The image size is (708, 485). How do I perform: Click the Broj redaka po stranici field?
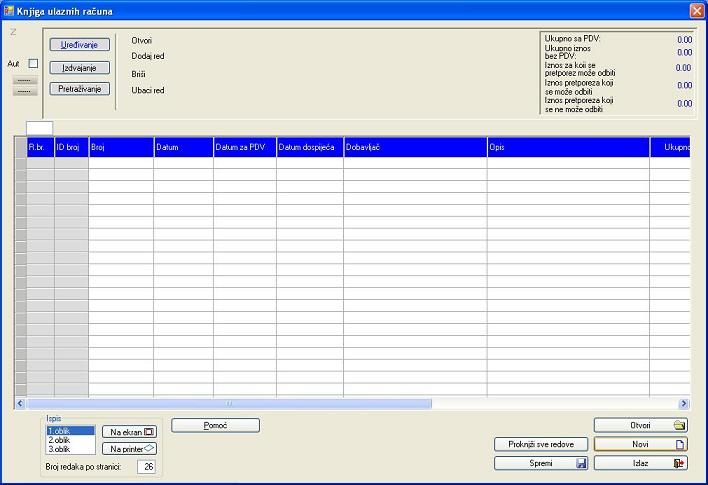click(146, 466)
